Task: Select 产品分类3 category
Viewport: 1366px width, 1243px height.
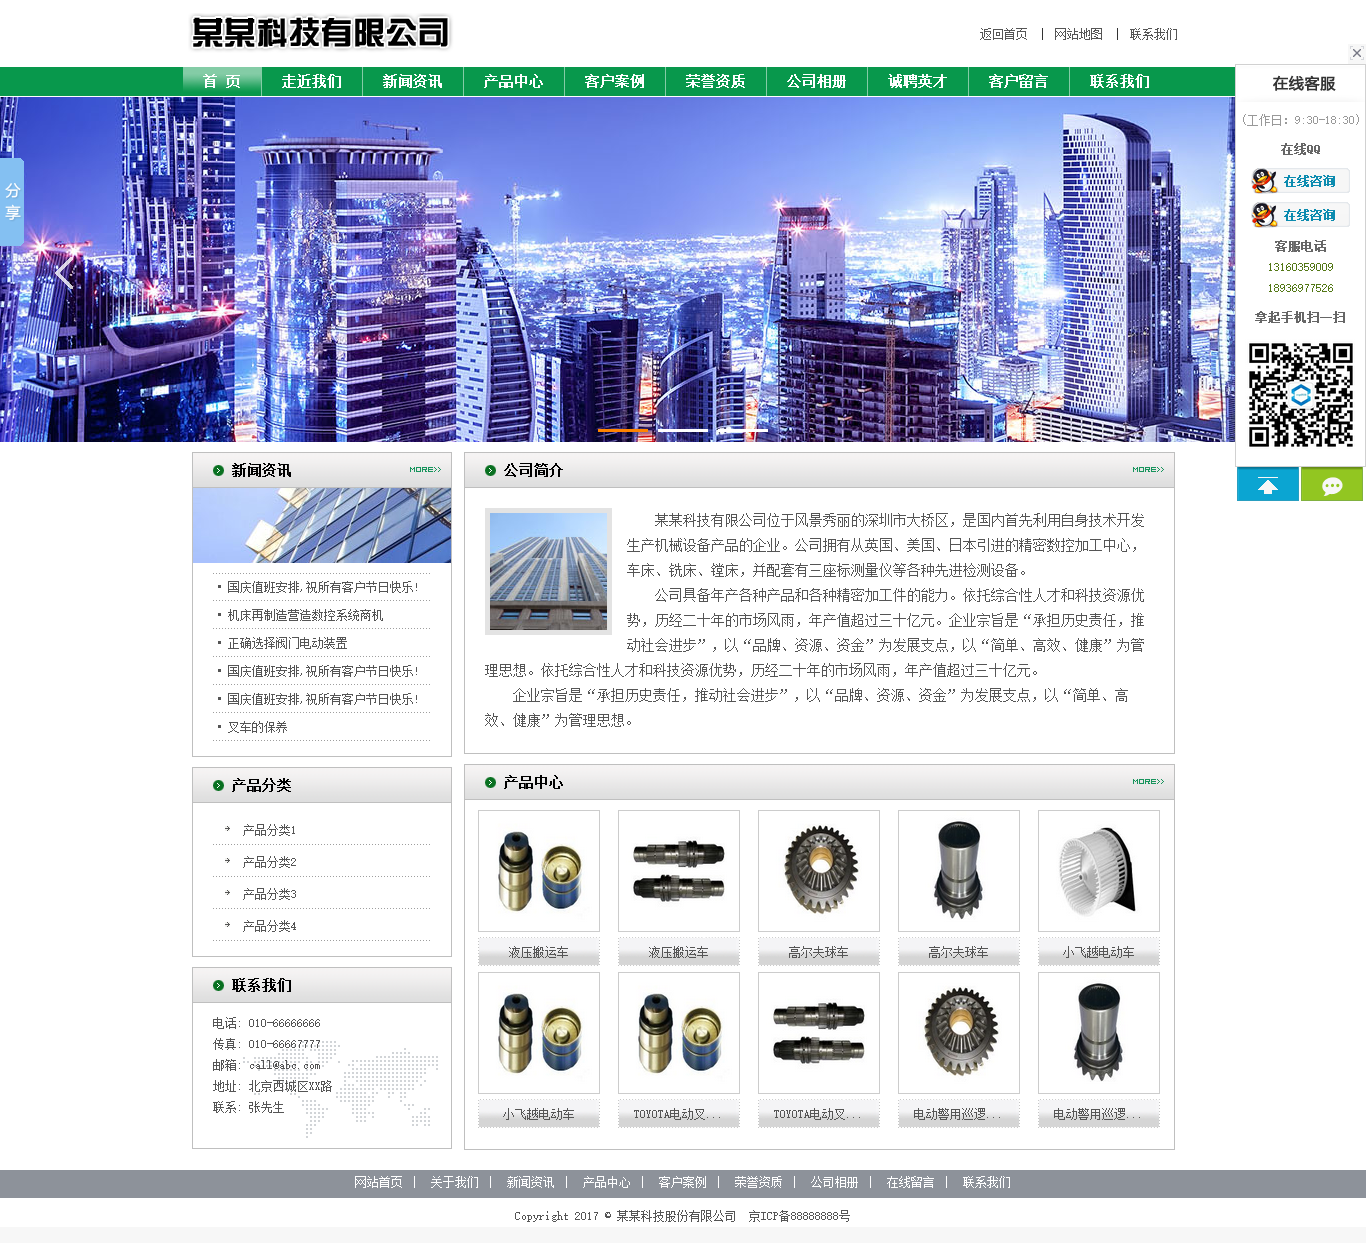Action: pyautogui.click(x=269, y=894)
